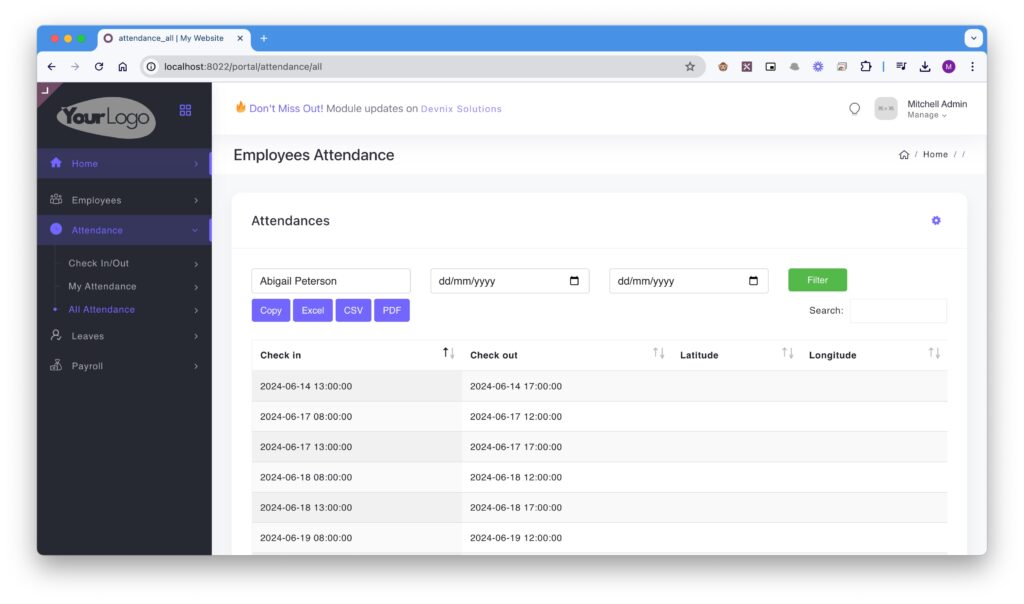Image resolution: width=1024 pixels, height=604 pixels.
Task: Reload the page using browser refresh icon
Action: pyautogui.click(x=99, y=67)
